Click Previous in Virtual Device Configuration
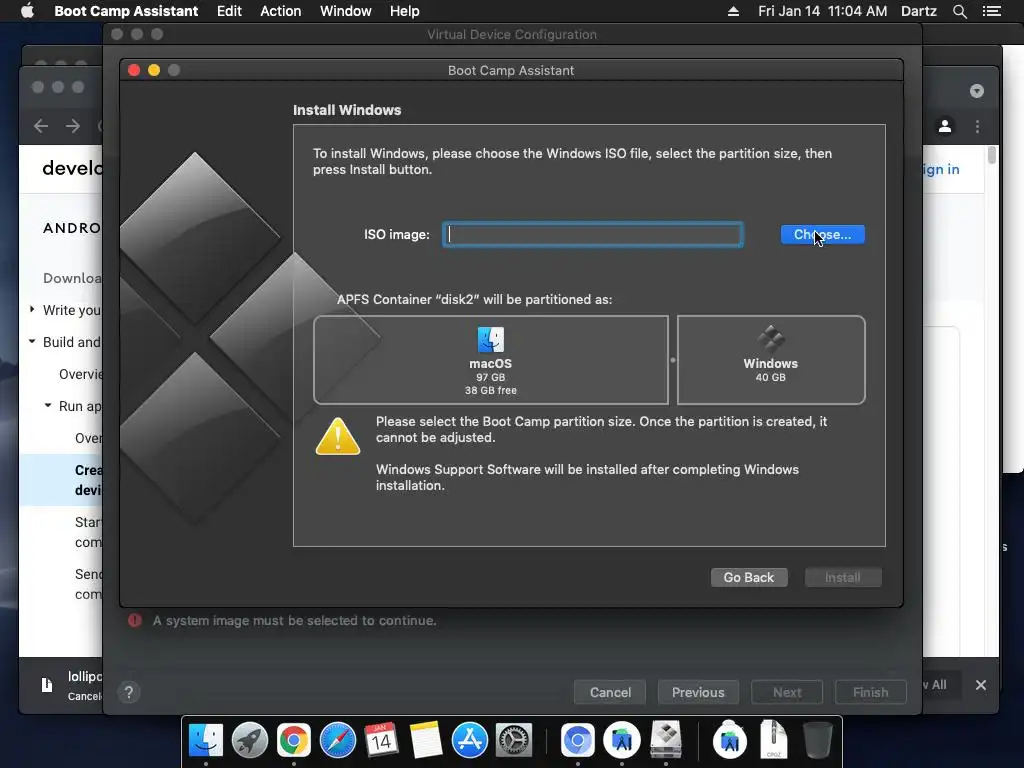 tap(698, 692)
